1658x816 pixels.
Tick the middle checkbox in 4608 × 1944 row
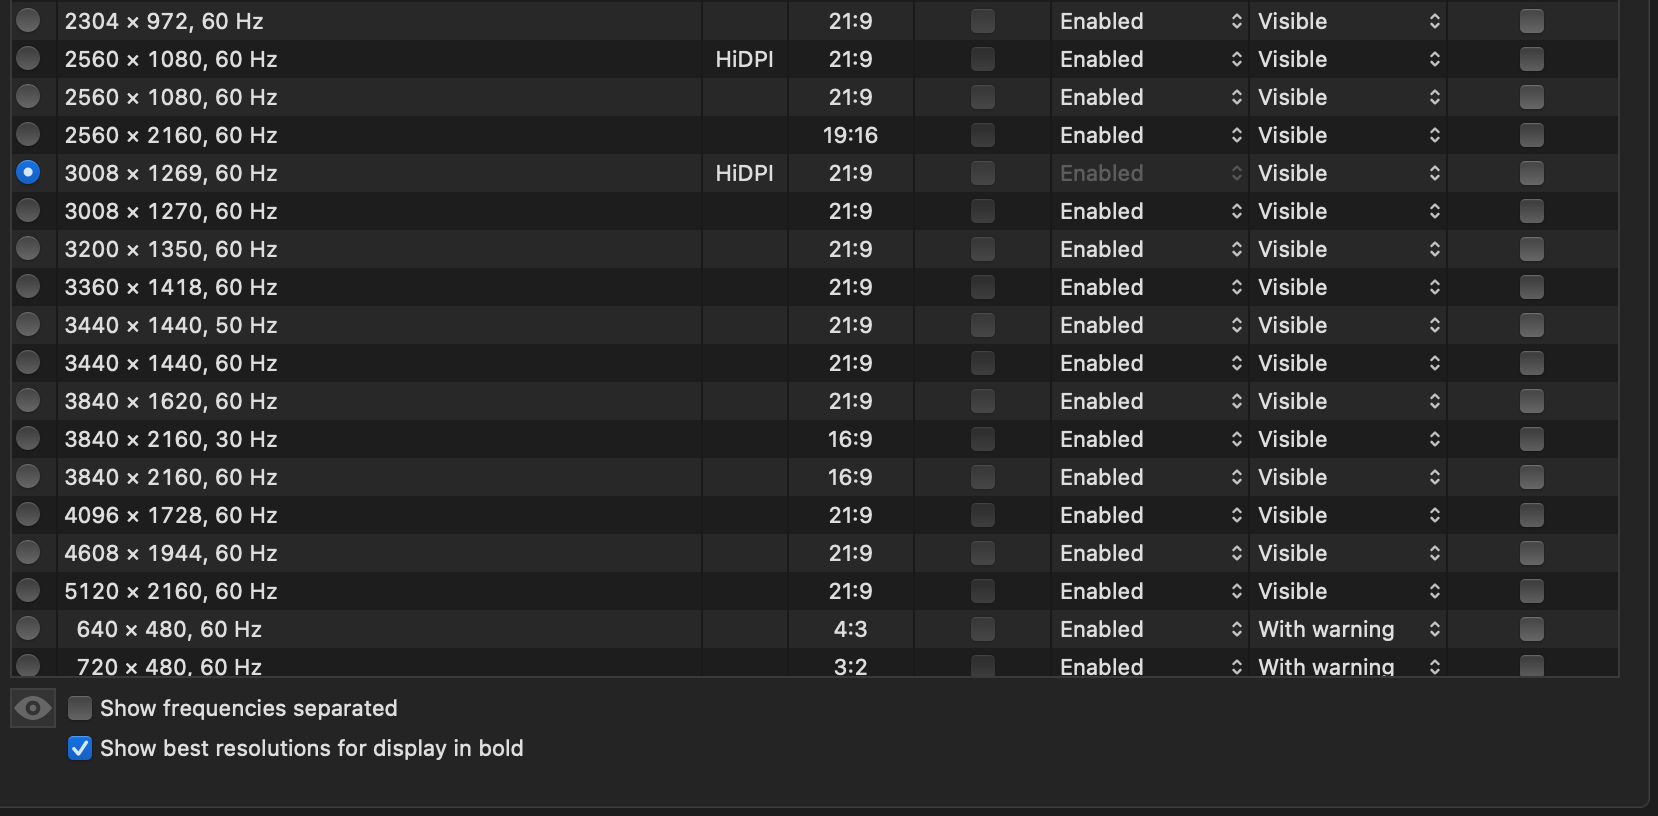983,553
